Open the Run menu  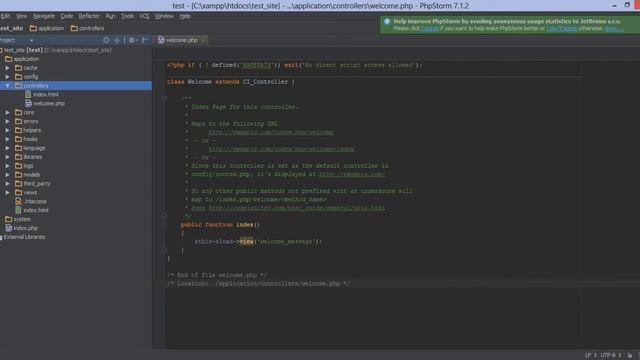pos(110,16)
